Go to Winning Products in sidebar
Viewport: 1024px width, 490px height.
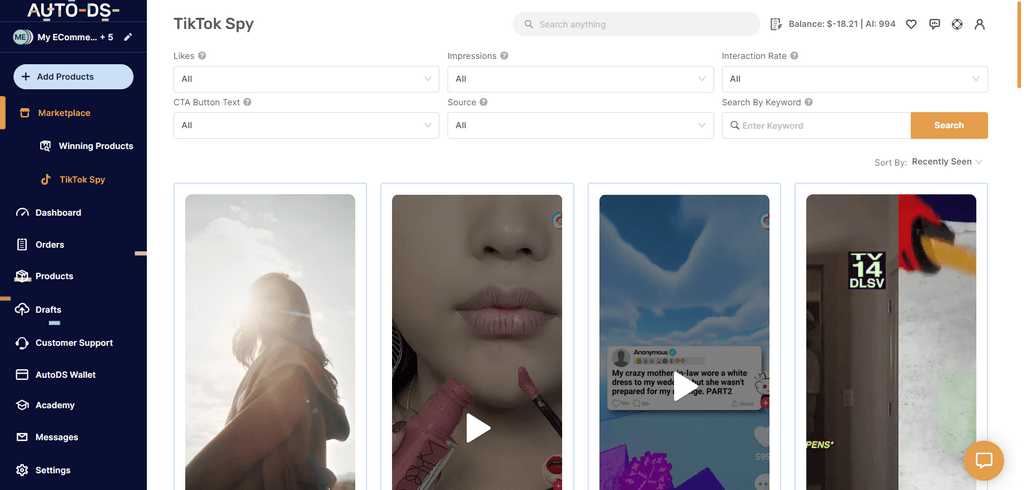pyautogui.click(x=95, y=146)
